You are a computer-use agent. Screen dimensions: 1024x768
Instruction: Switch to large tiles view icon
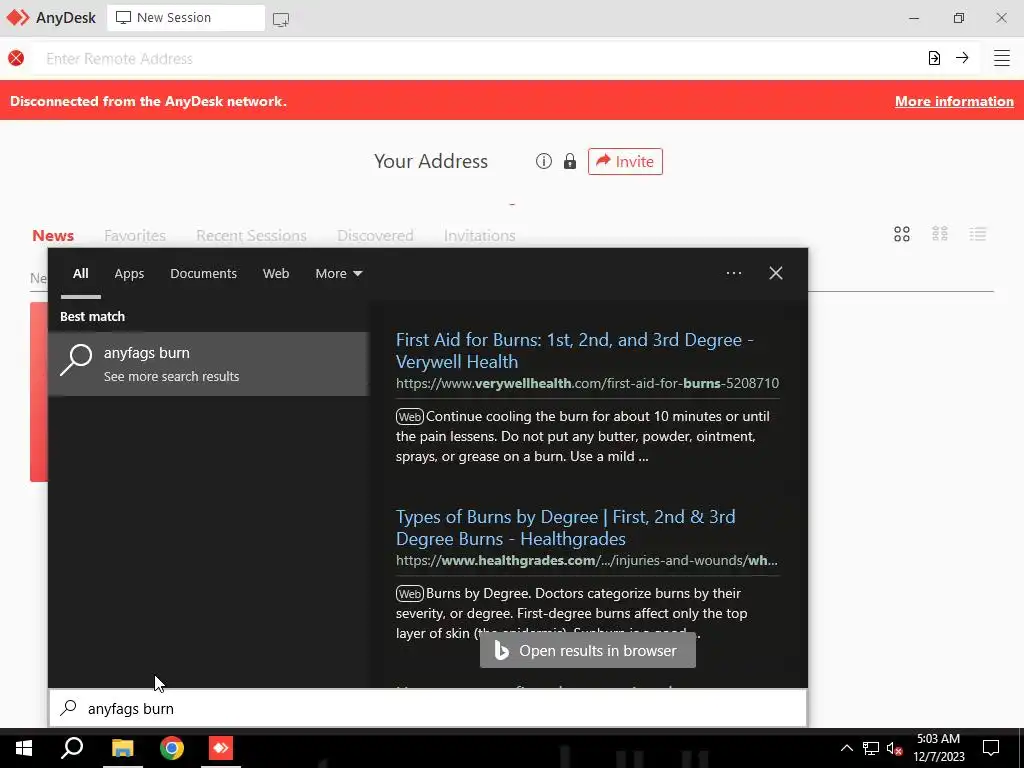pos(902,234)
